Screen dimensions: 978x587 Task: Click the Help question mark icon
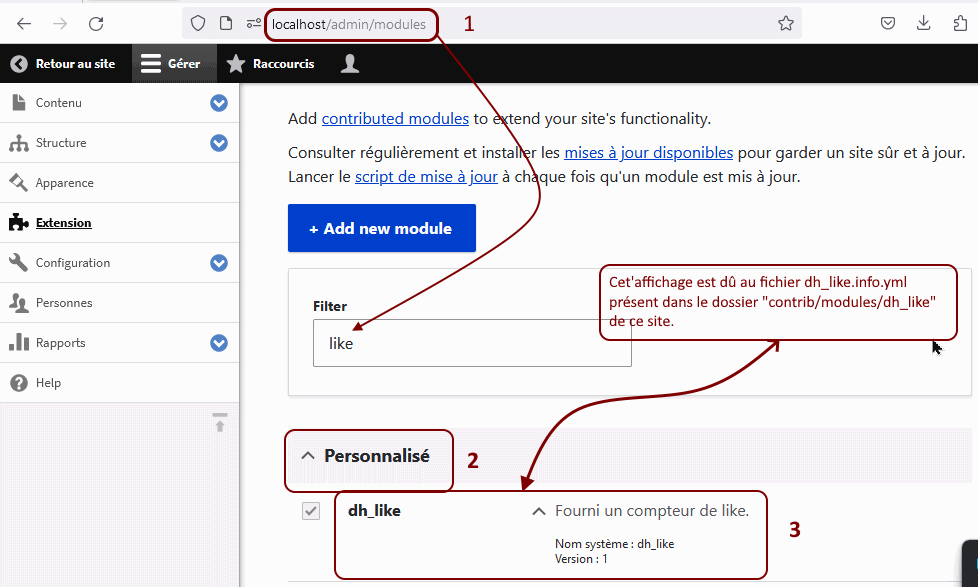pos(18,382)
